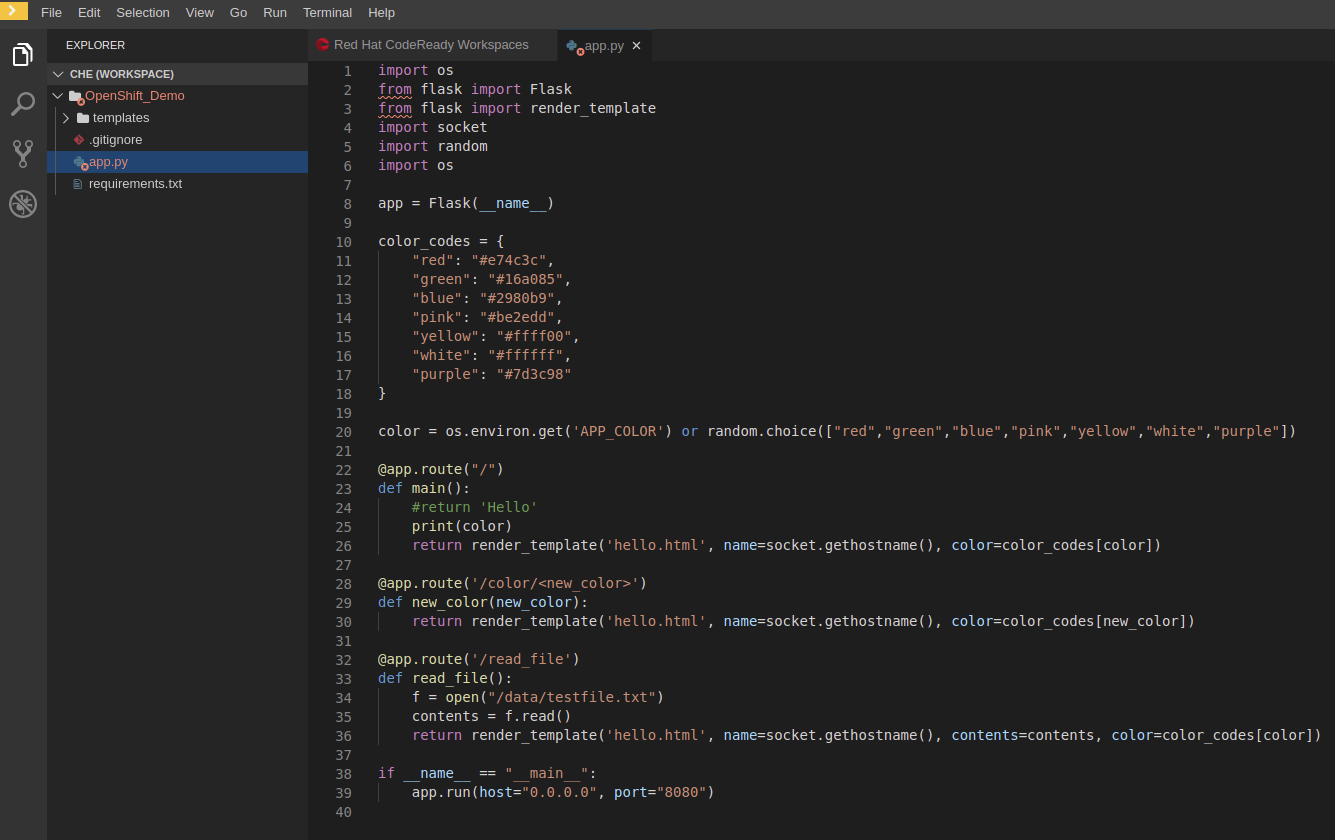Image resolution: width=1335 pixels, height=840 pixels.
Task: Open the Explorer view from the activity bar
Action: pyautogui.click(x=22, y=54)
